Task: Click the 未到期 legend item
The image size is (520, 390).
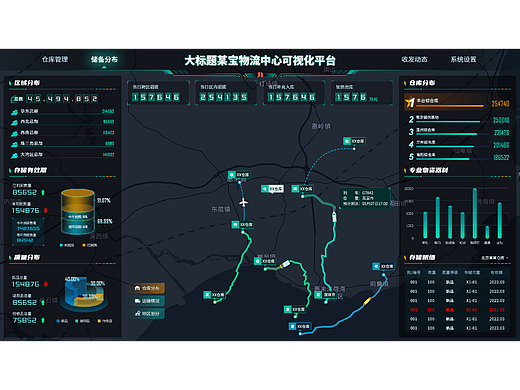Action: pyautogui.click(x=67, y=245)
